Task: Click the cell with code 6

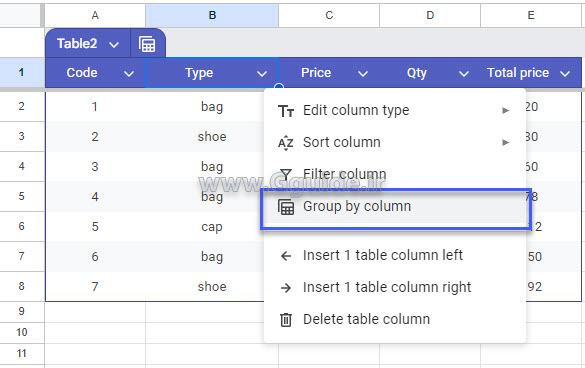Action: pyautogui.click(x=95, y=257)
